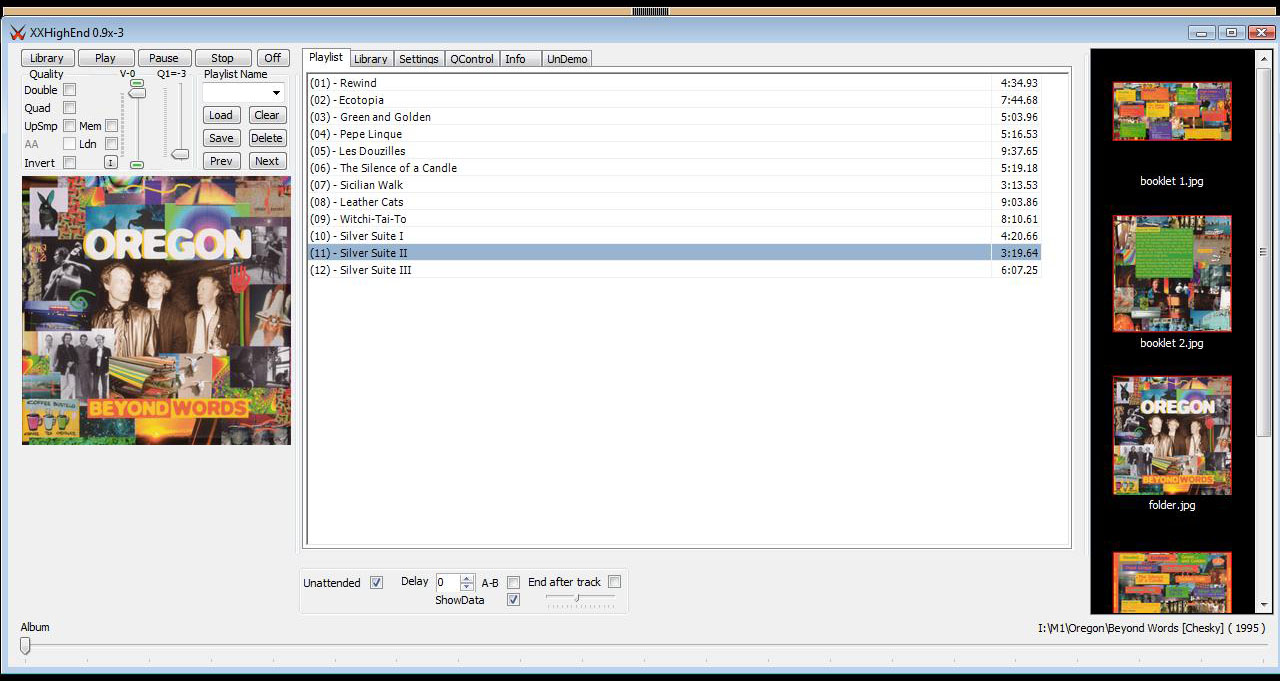Image resolution: width=1280 pixels, height=681 pixels.
Task: Save the current playlist
Action: tap(221, 138)
